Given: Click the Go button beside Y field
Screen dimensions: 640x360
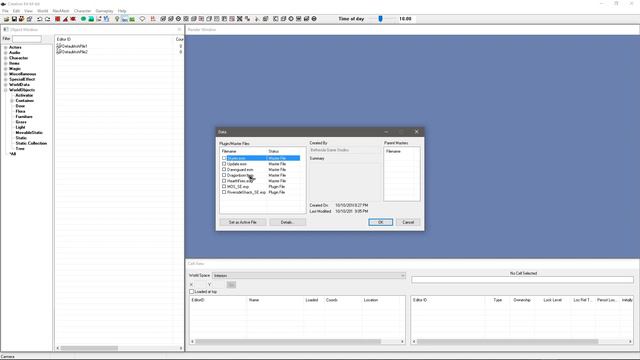Looking at the screenshot, I should (x=231, y=284).
